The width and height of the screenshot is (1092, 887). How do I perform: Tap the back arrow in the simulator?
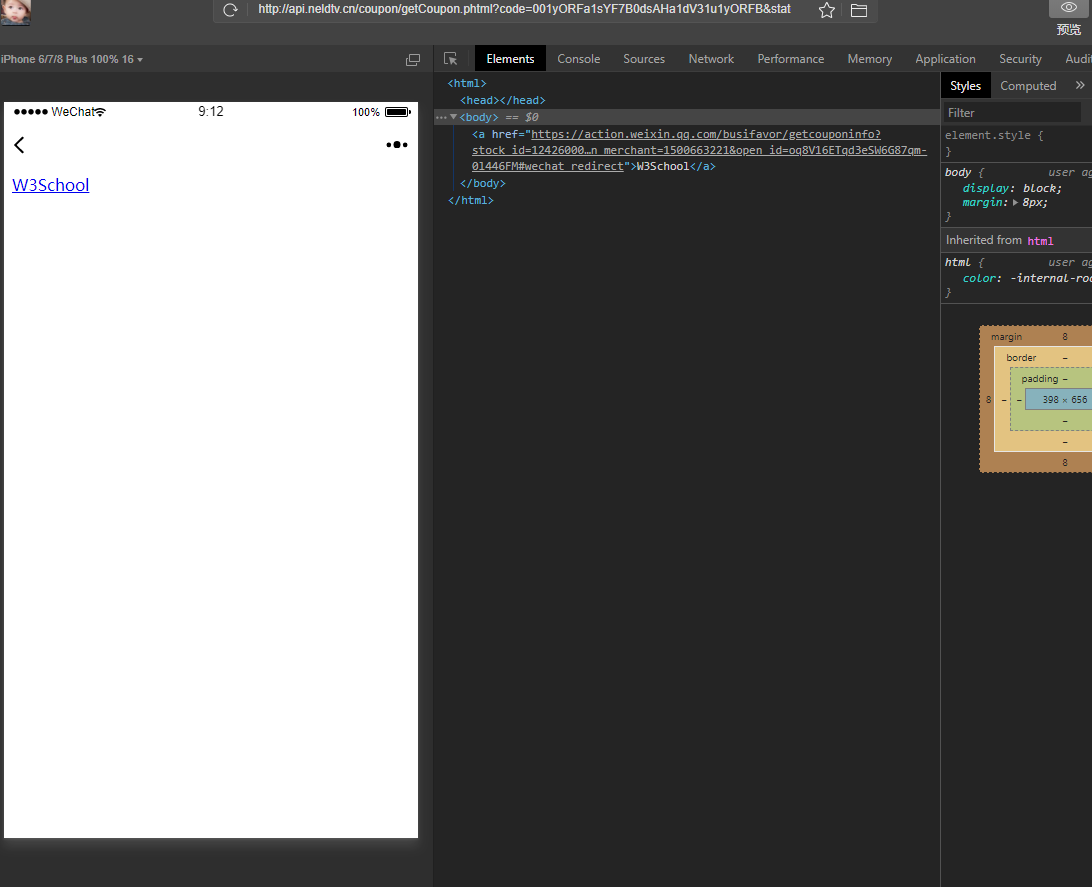(20, 145)
